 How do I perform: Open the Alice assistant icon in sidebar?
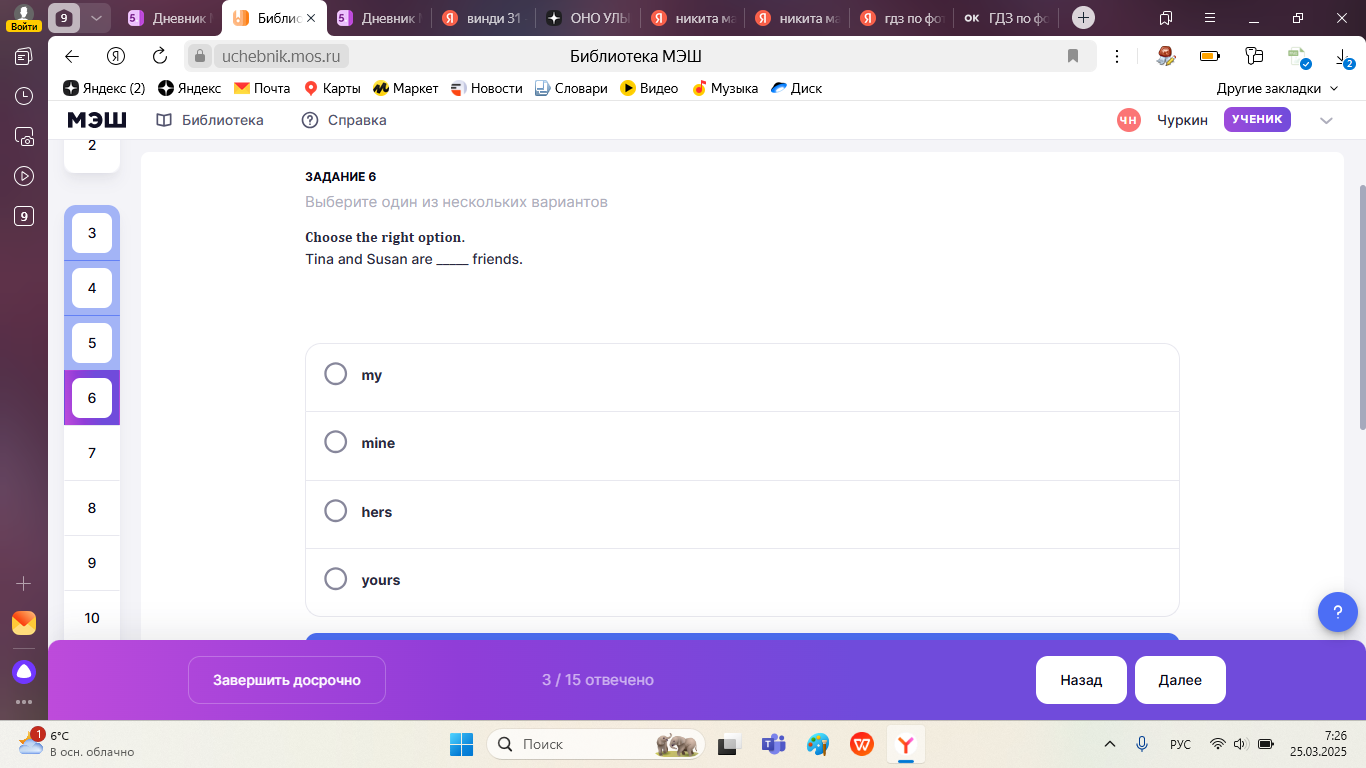click(x=24, y=671)
